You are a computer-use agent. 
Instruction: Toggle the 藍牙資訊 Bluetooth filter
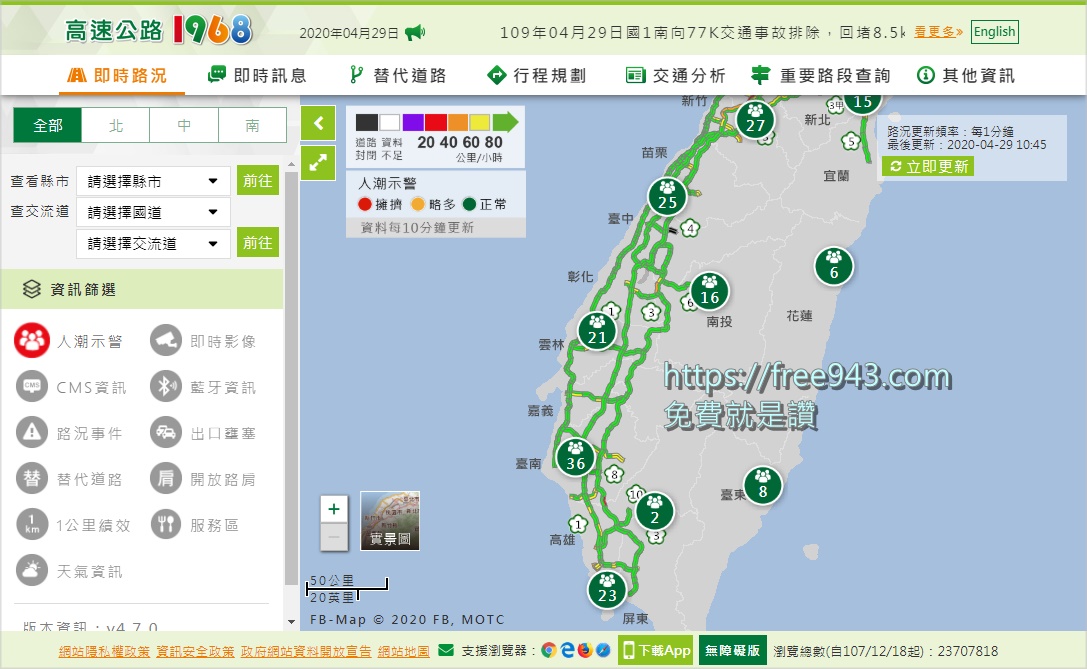click(x=165, y=386)
